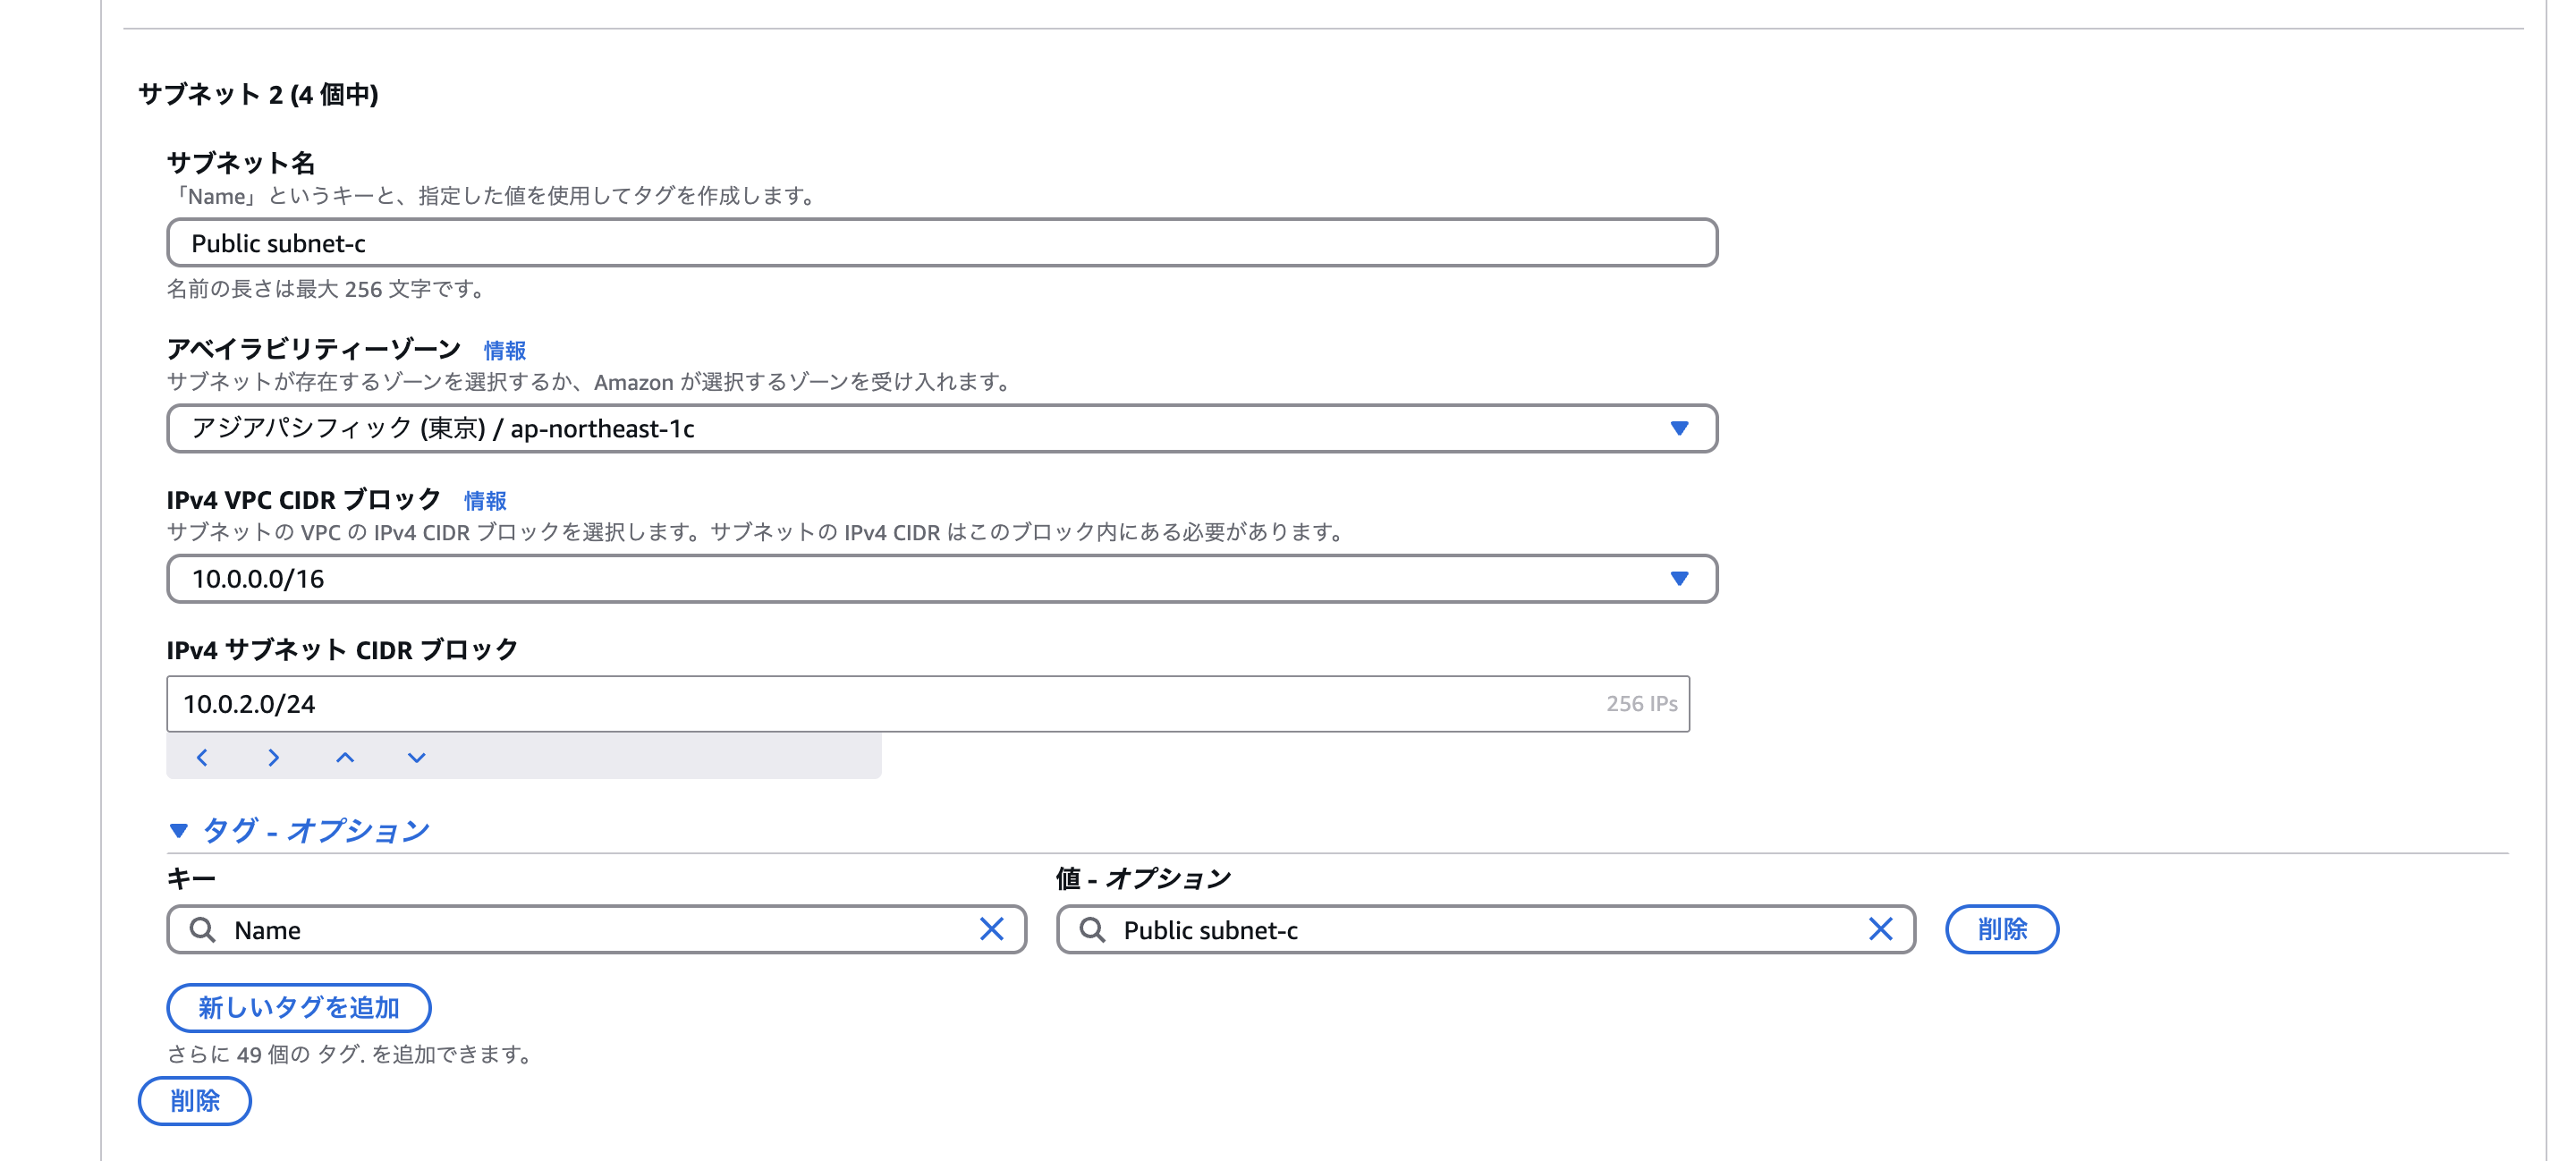The image size is (2576, 1161).
Task: Open the IPv4 VPC CIDR block dropdown
Action: [1679, 578]
